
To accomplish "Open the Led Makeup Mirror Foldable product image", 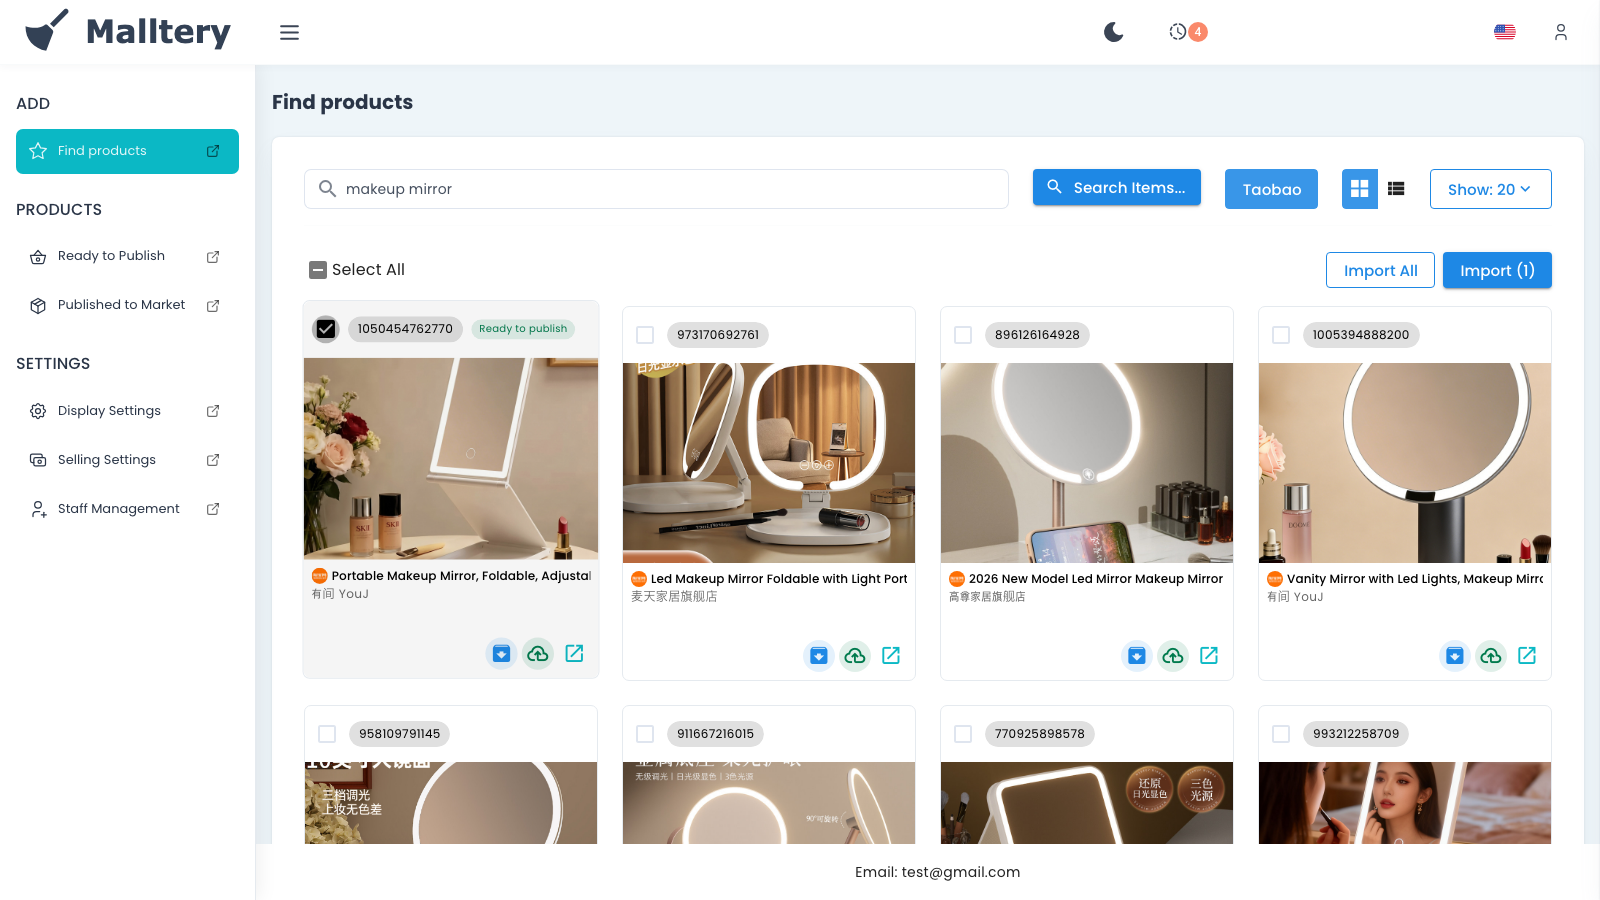I will pos(769,463).
